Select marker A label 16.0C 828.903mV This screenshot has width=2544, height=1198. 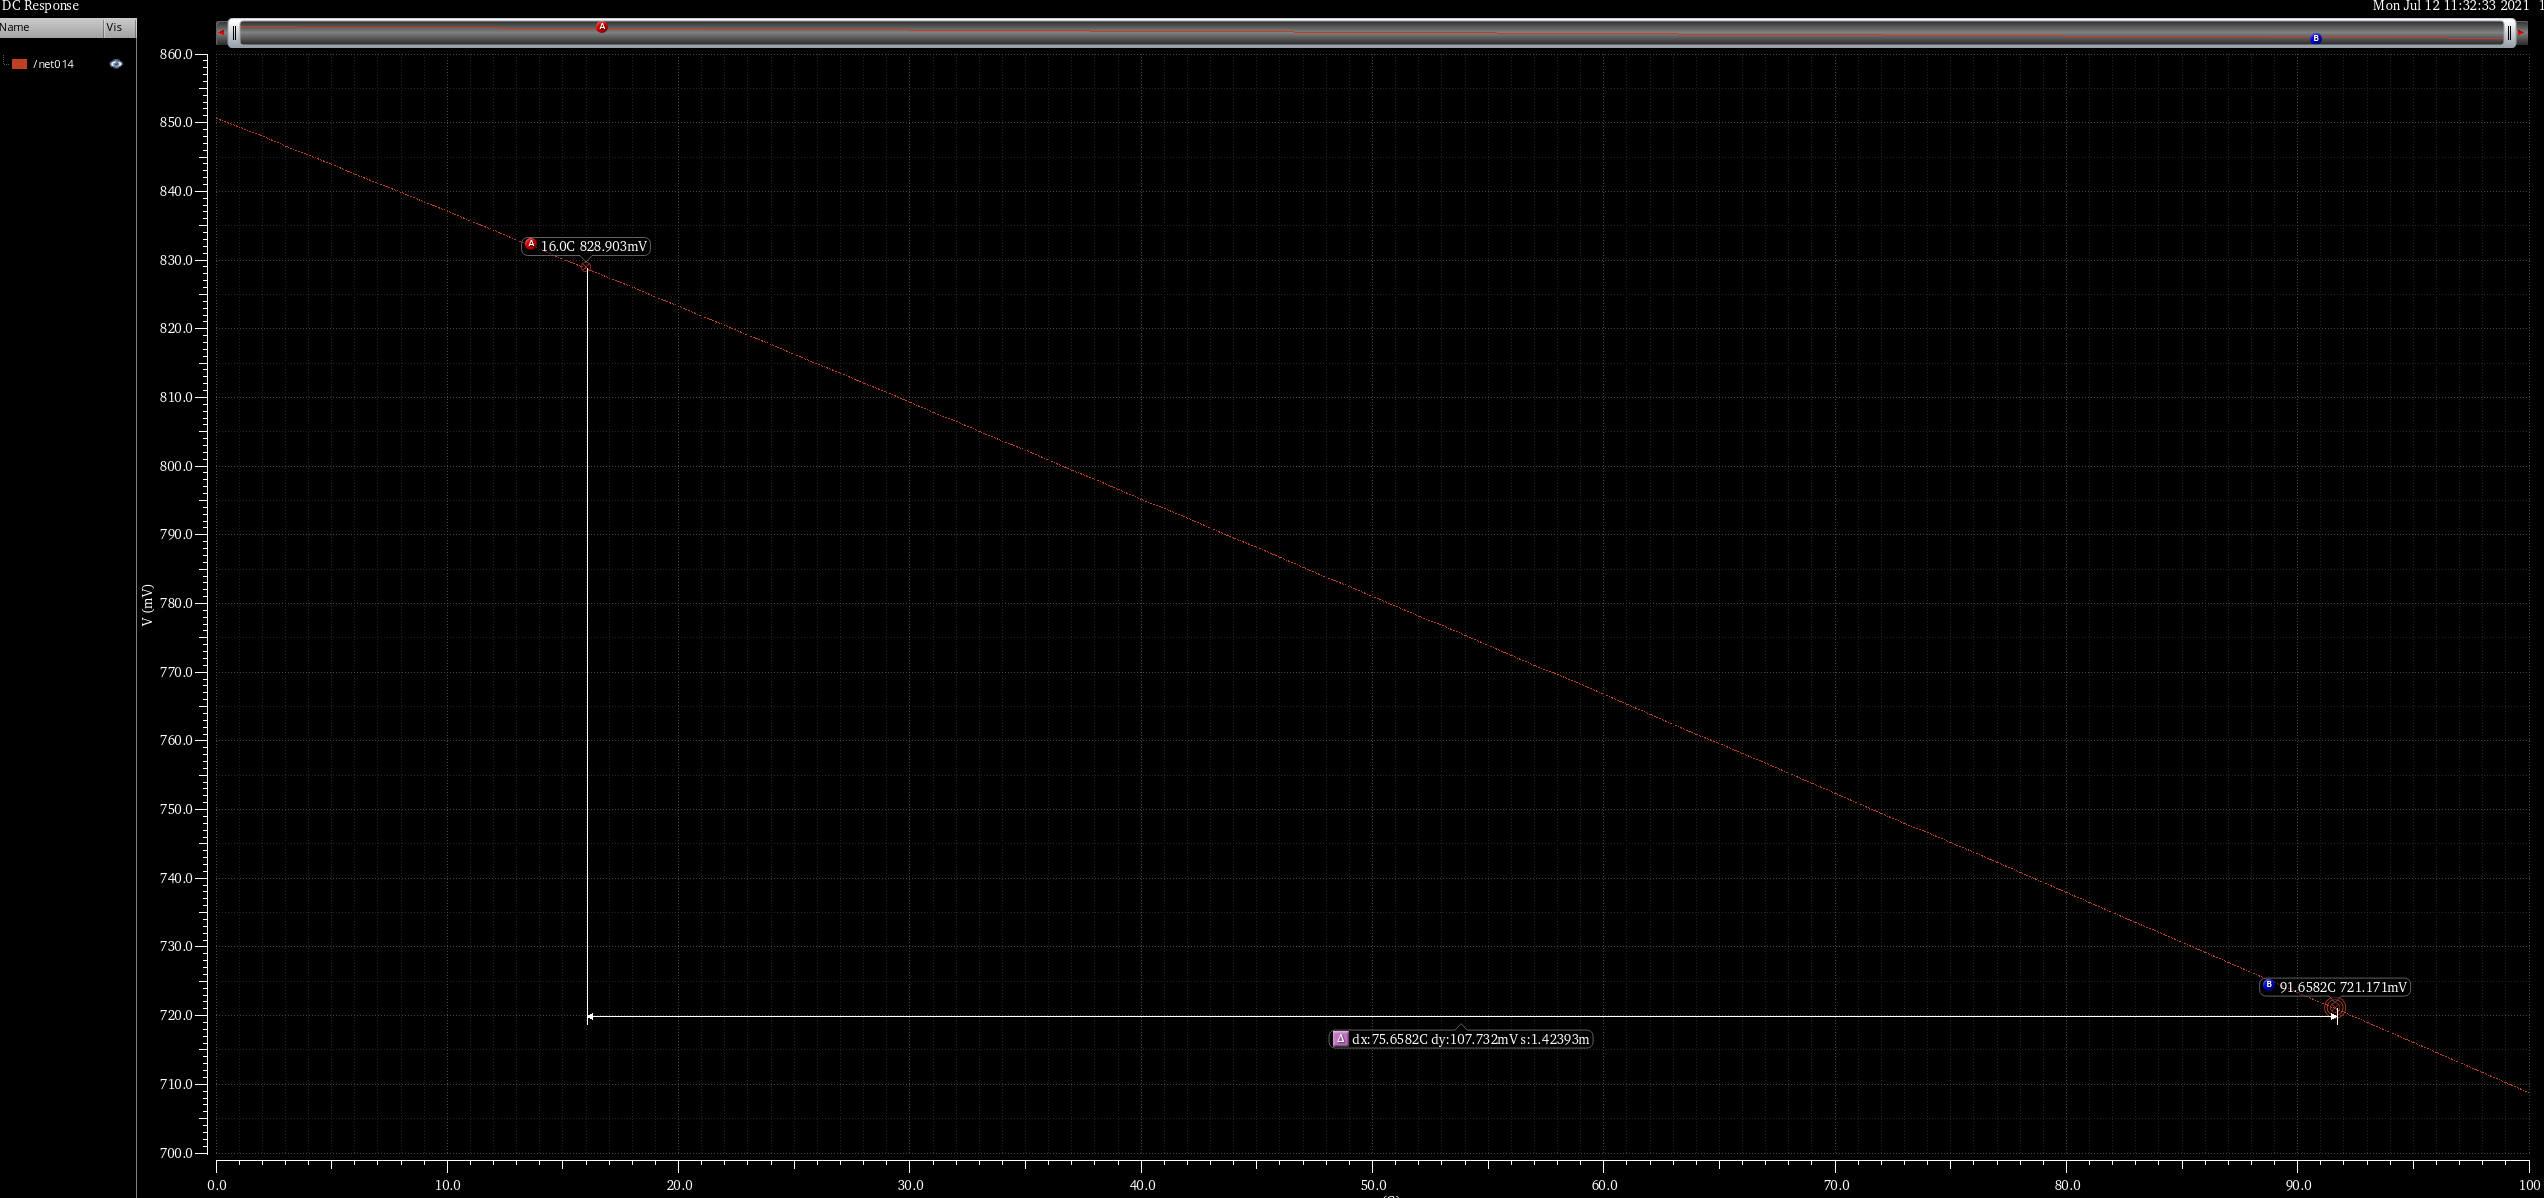[594, 246]
